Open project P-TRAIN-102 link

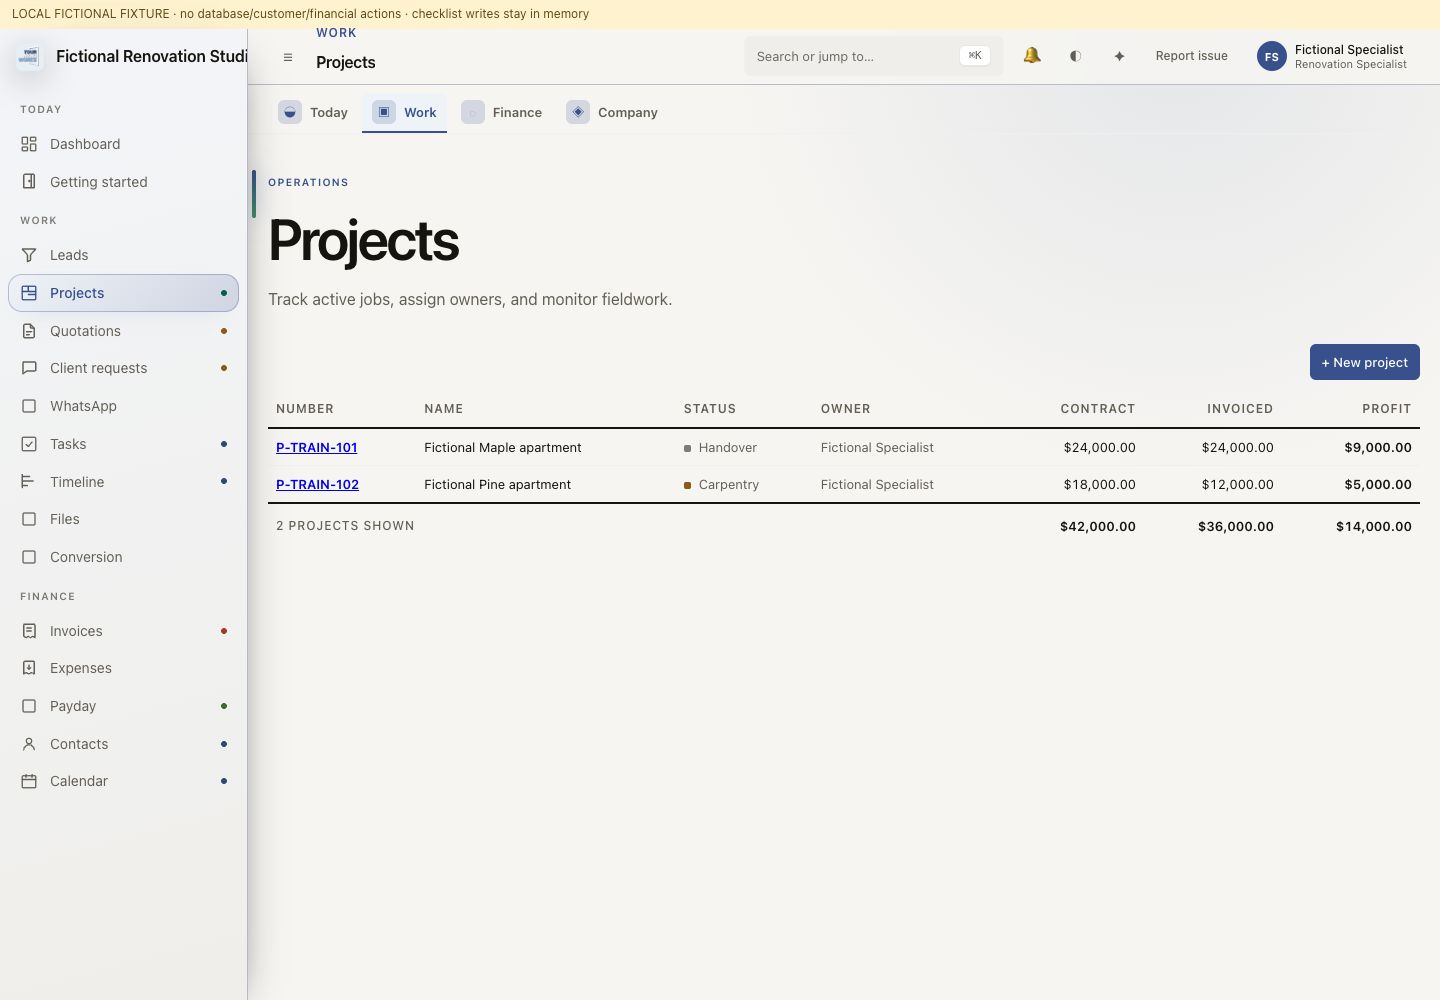pyautogui.click(x=317, y=485)
